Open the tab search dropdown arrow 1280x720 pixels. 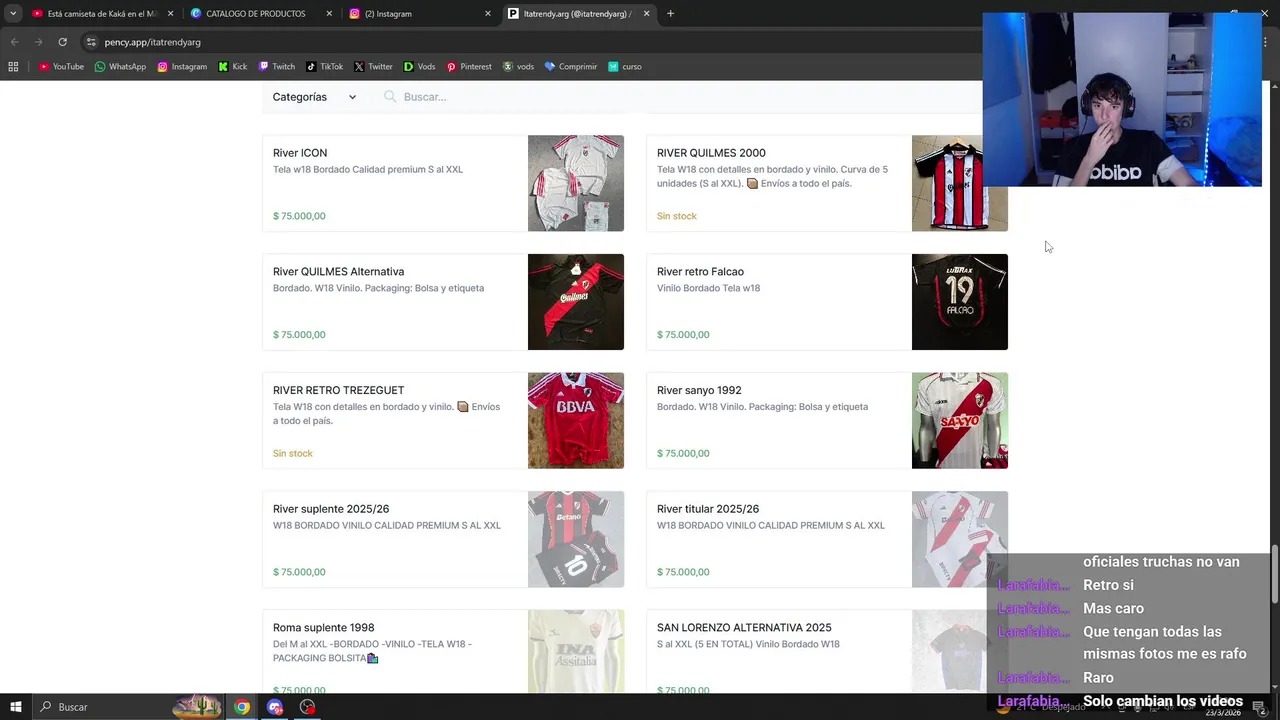(x=13, y=14)
